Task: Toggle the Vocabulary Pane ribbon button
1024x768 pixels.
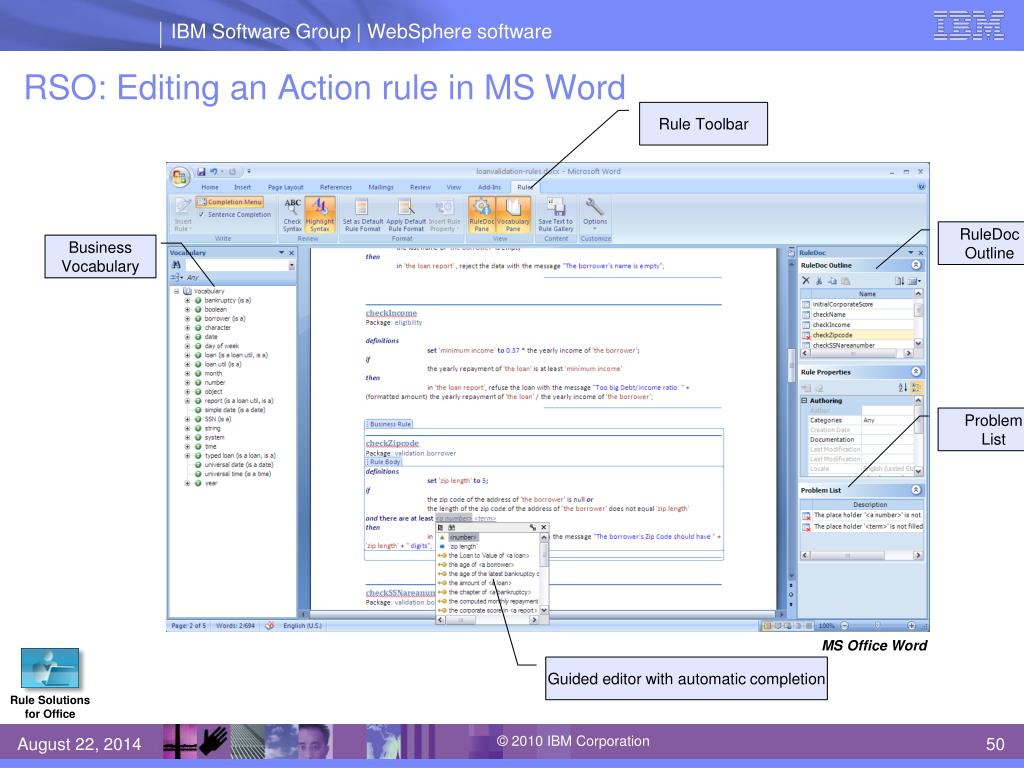Action: pyautogui.click(x=513, y=214)
